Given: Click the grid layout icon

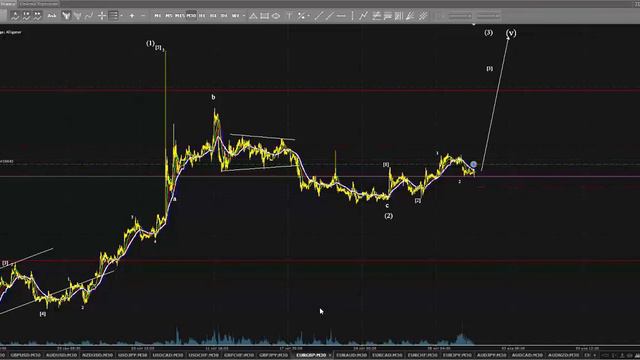Looking at the screenshot, I should tap(113, 16).
